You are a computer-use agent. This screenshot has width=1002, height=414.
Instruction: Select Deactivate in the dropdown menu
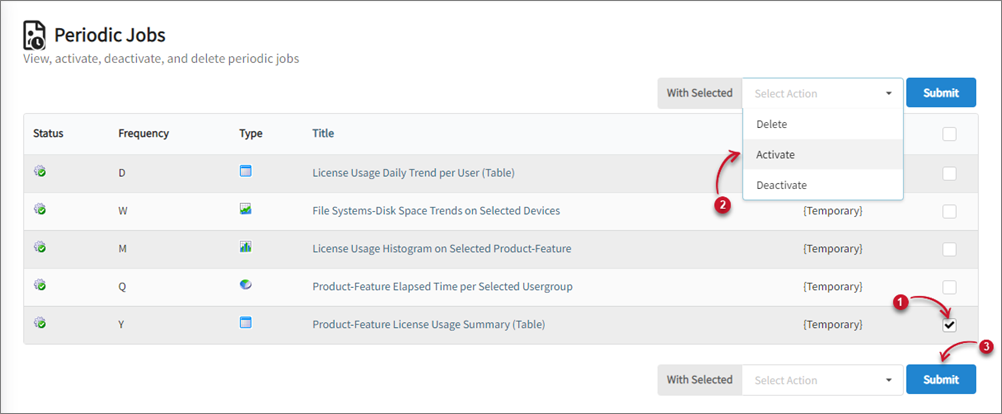coord(782,185)
